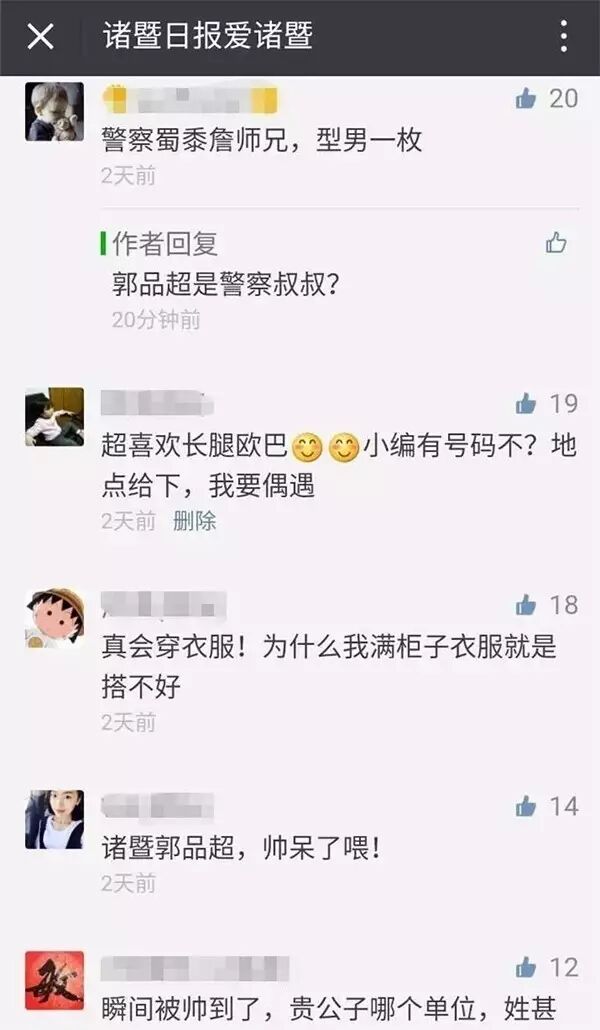This screenshot has width=600, height=1030.
Task: Select the page title 诸暨日报爱诸暨
Action: 208,36
